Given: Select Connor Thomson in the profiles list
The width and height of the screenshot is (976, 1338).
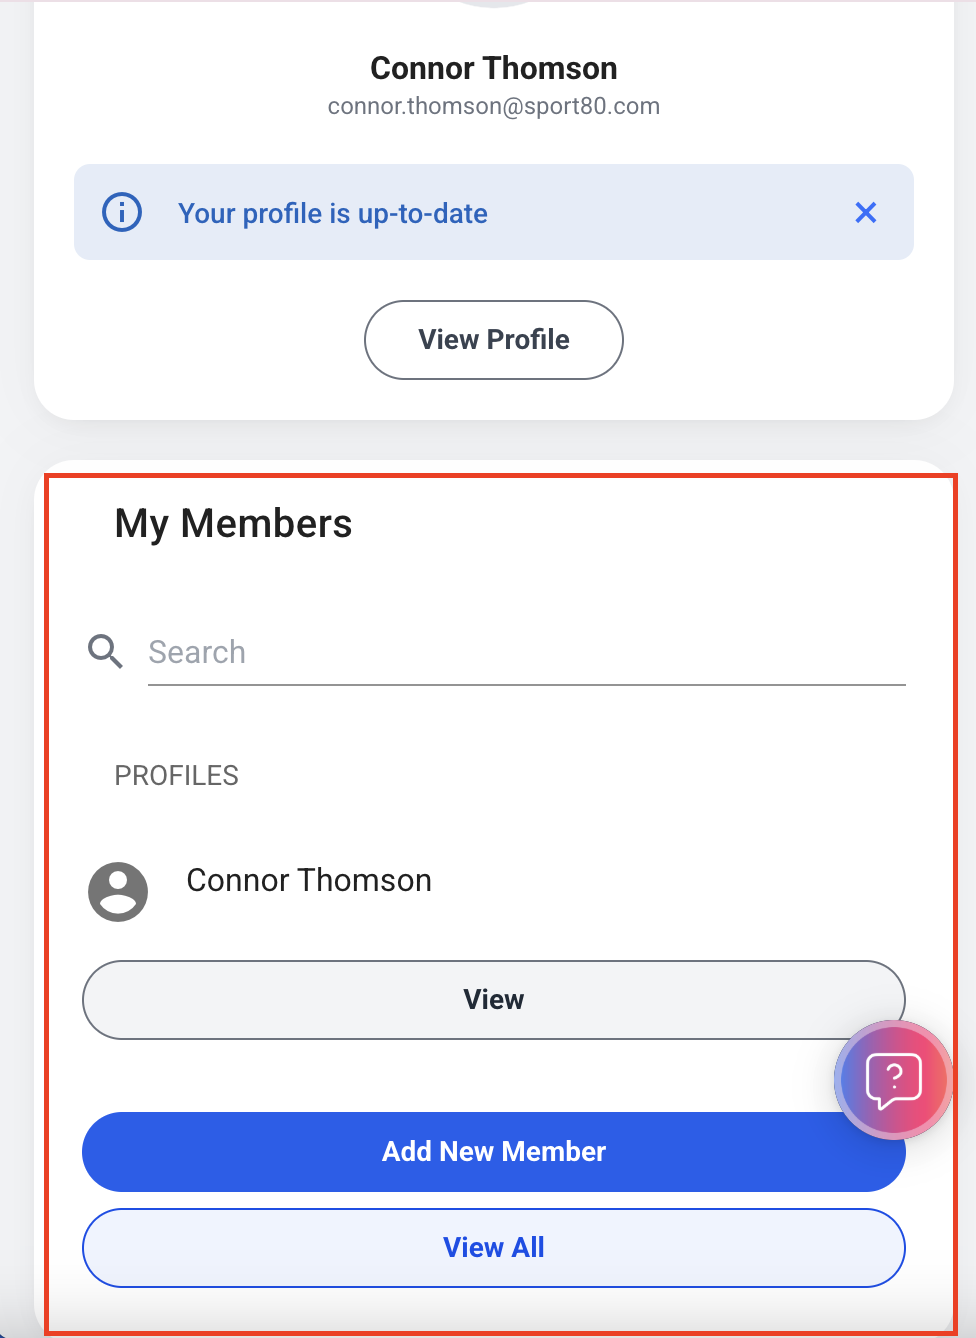Looking at the screenshot, I should pyautogui.click(x=309, y=880).
